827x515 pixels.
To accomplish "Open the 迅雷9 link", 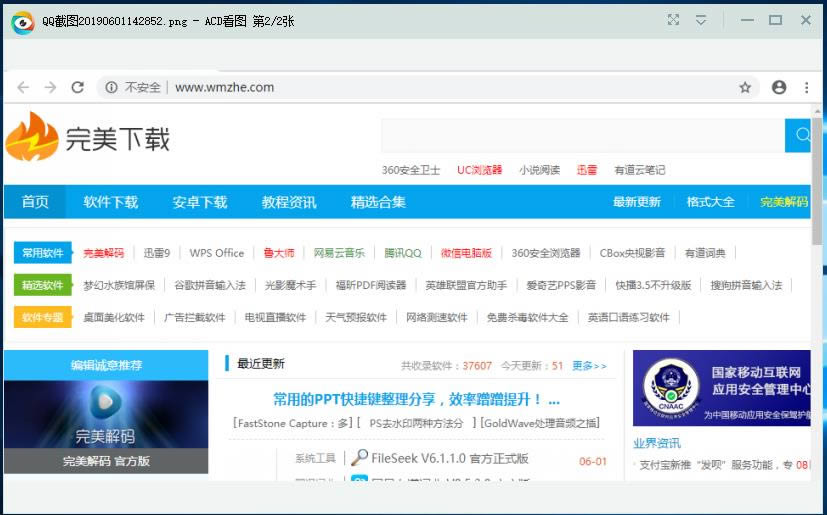I will 157,253.
